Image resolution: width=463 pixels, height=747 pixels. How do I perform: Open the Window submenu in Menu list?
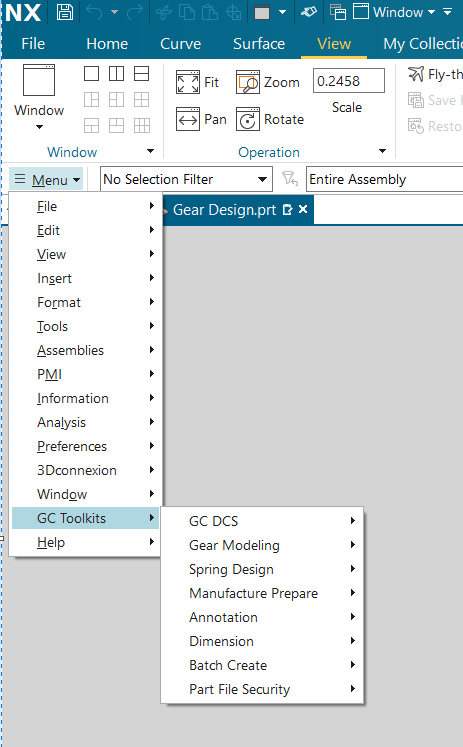click(86, 494)
